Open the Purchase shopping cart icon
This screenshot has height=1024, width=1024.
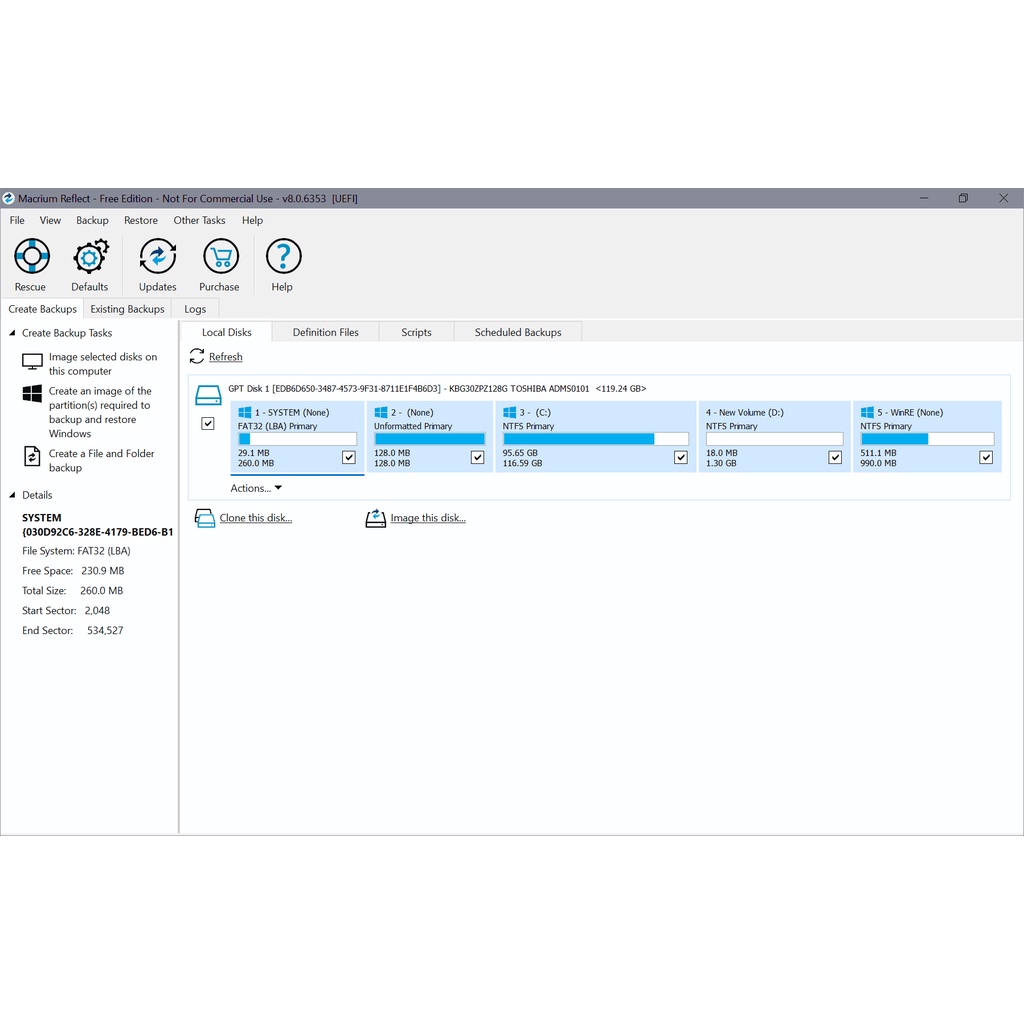220,258
